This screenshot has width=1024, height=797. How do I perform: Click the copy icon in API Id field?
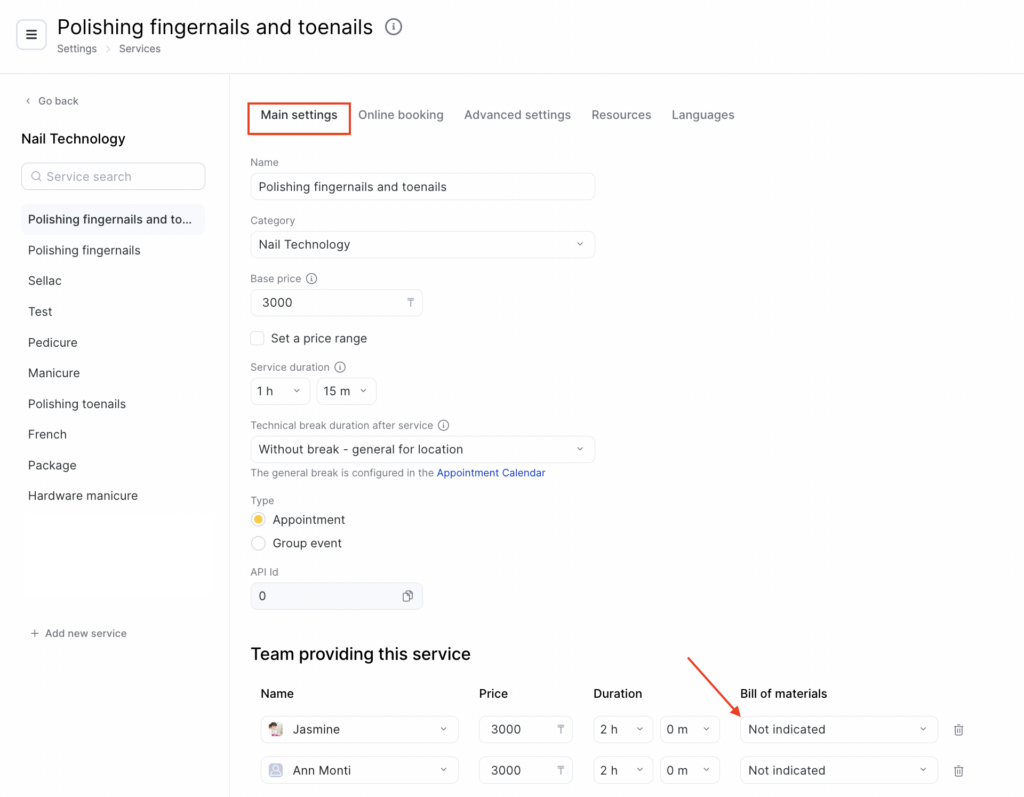coord(408,596)
